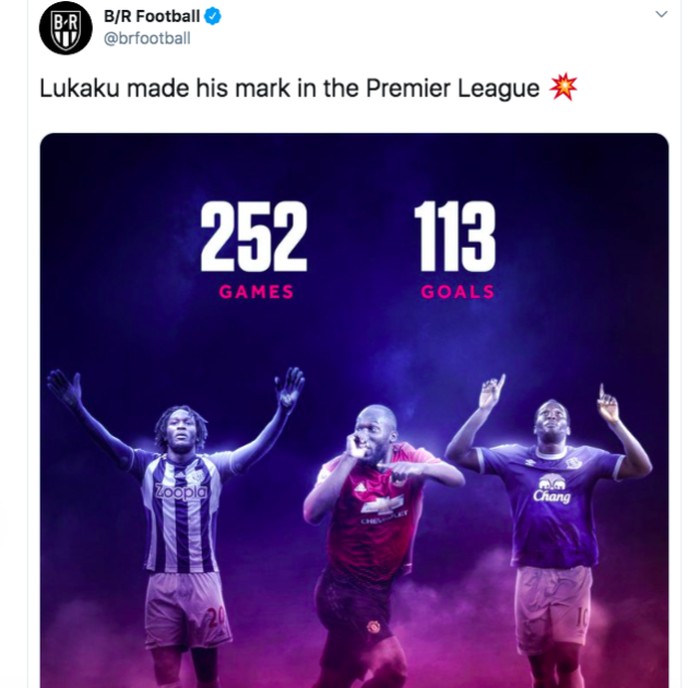Click the B/R Football profile avatar
The height and width of the screenshot is (688, 700).
click(x=65, y=28)
